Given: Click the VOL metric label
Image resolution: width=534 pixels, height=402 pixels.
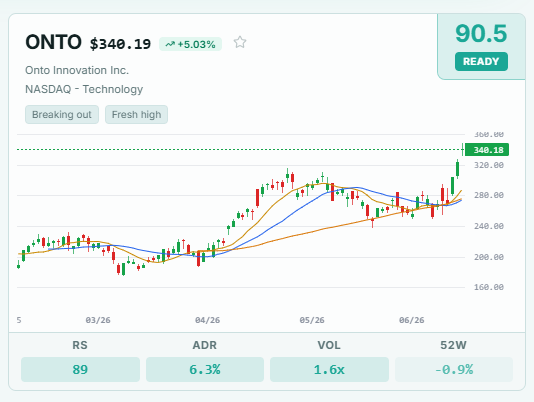Looking at the screenshot, I should (329, 345).
